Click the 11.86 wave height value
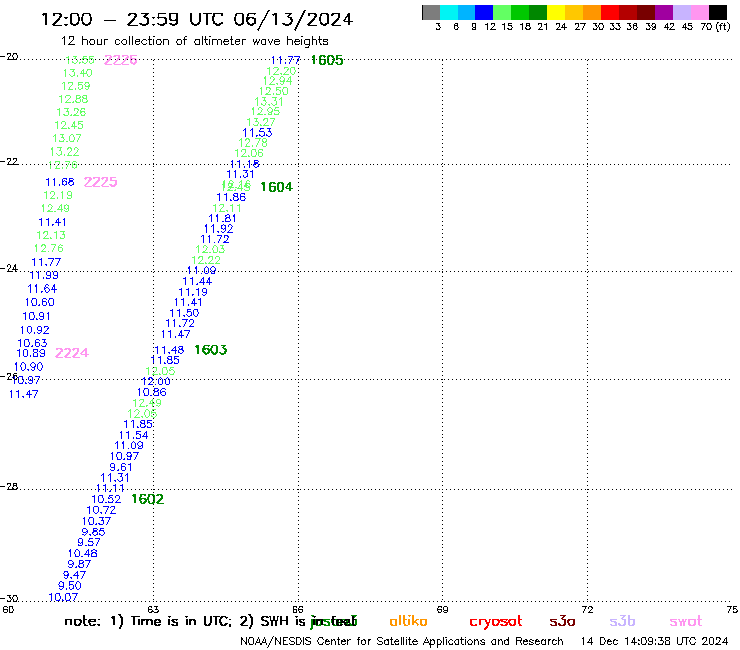Image resolution: width=740 pixels, height=650 pixels. [231, 197]
